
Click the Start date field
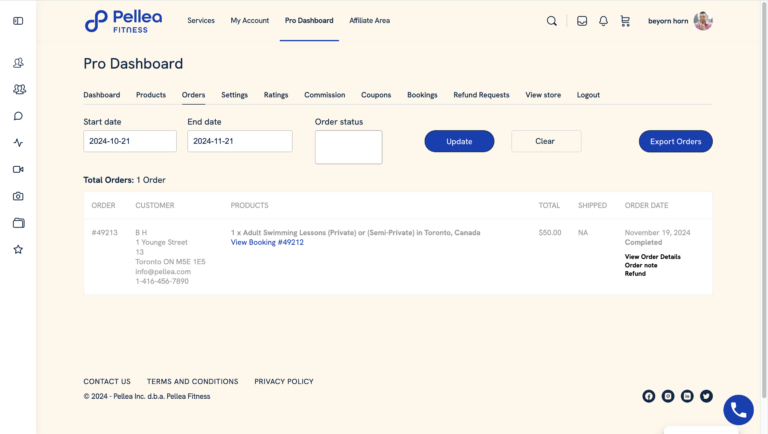pyautogui.click(x=130, y=141)
